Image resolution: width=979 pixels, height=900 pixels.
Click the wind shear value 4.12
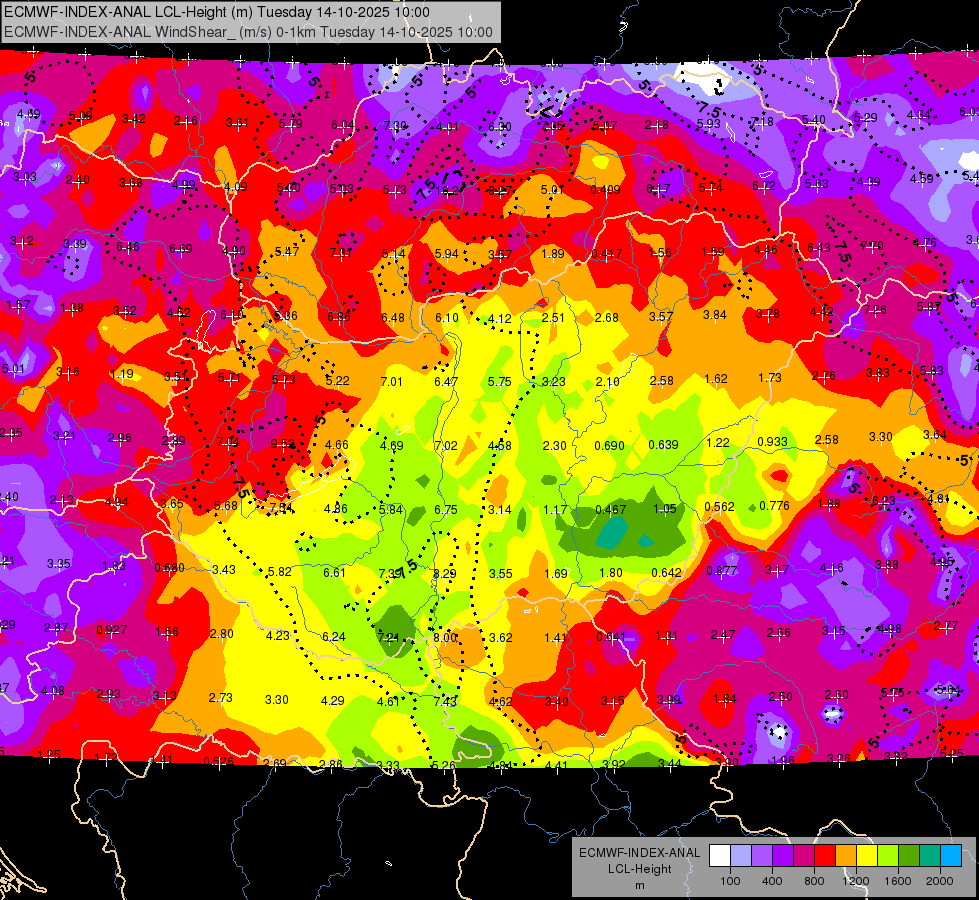point(499,319)
